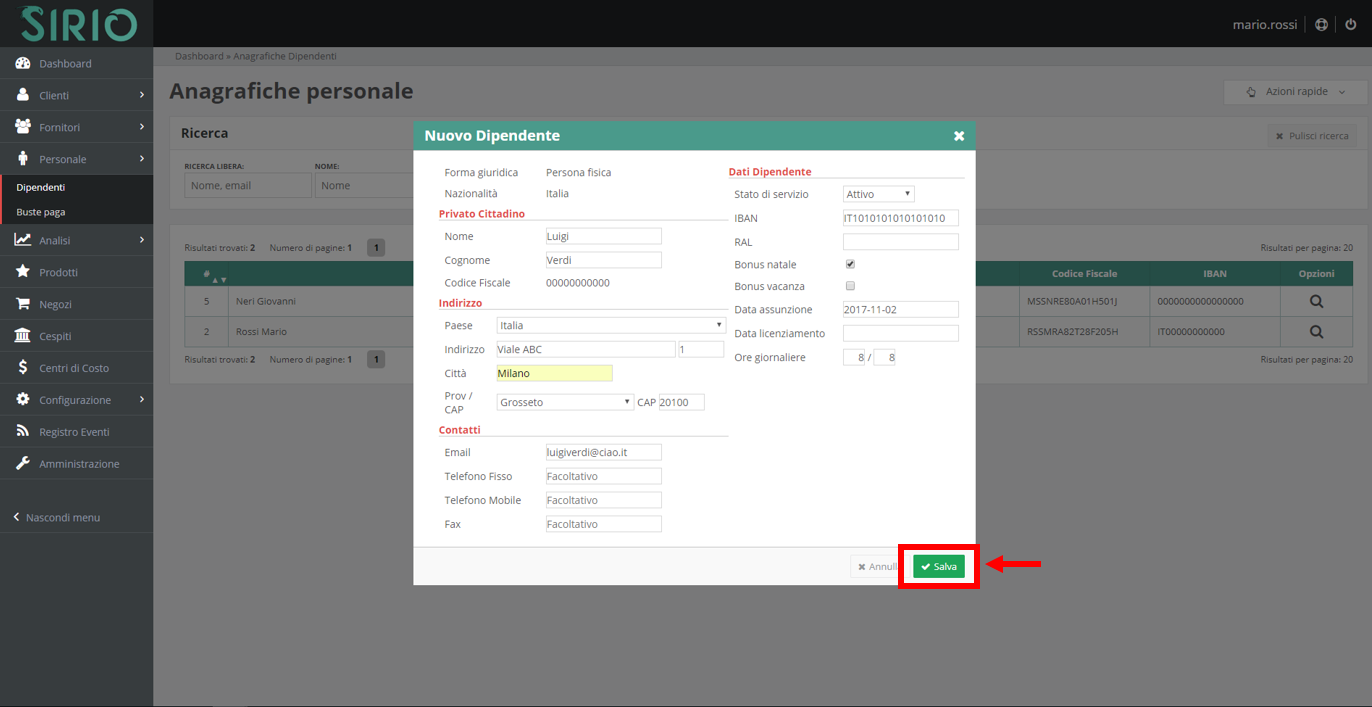Click the Negozi shopping cart icon
Screen dimensions: 1372x707
tap(22, 304)
